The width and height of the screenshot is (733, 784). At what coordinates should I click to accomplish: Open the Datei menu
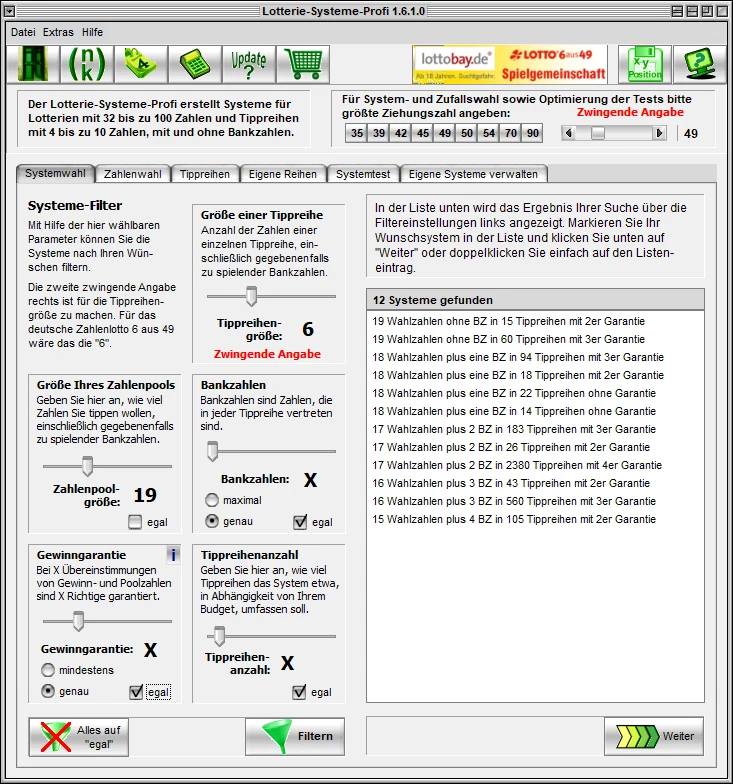tap(23, 32)
